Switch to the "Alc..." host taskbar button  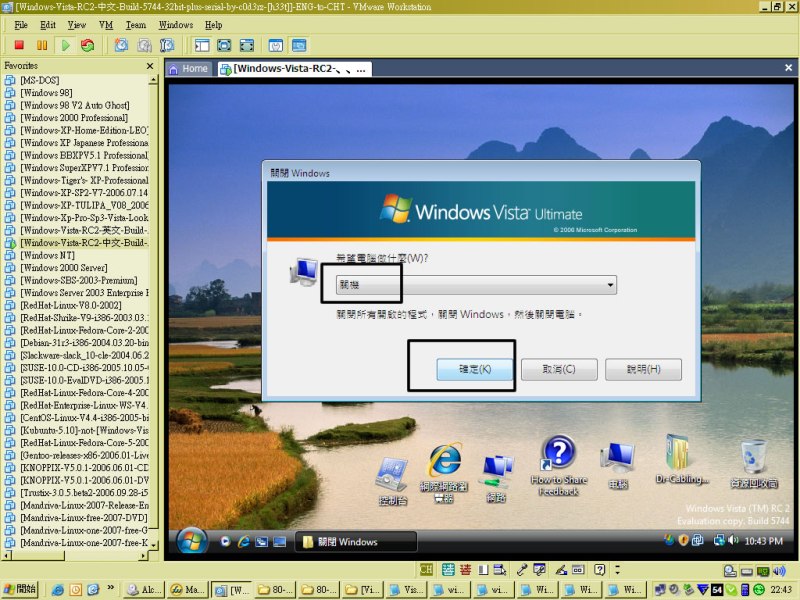[x=143, y=590]
